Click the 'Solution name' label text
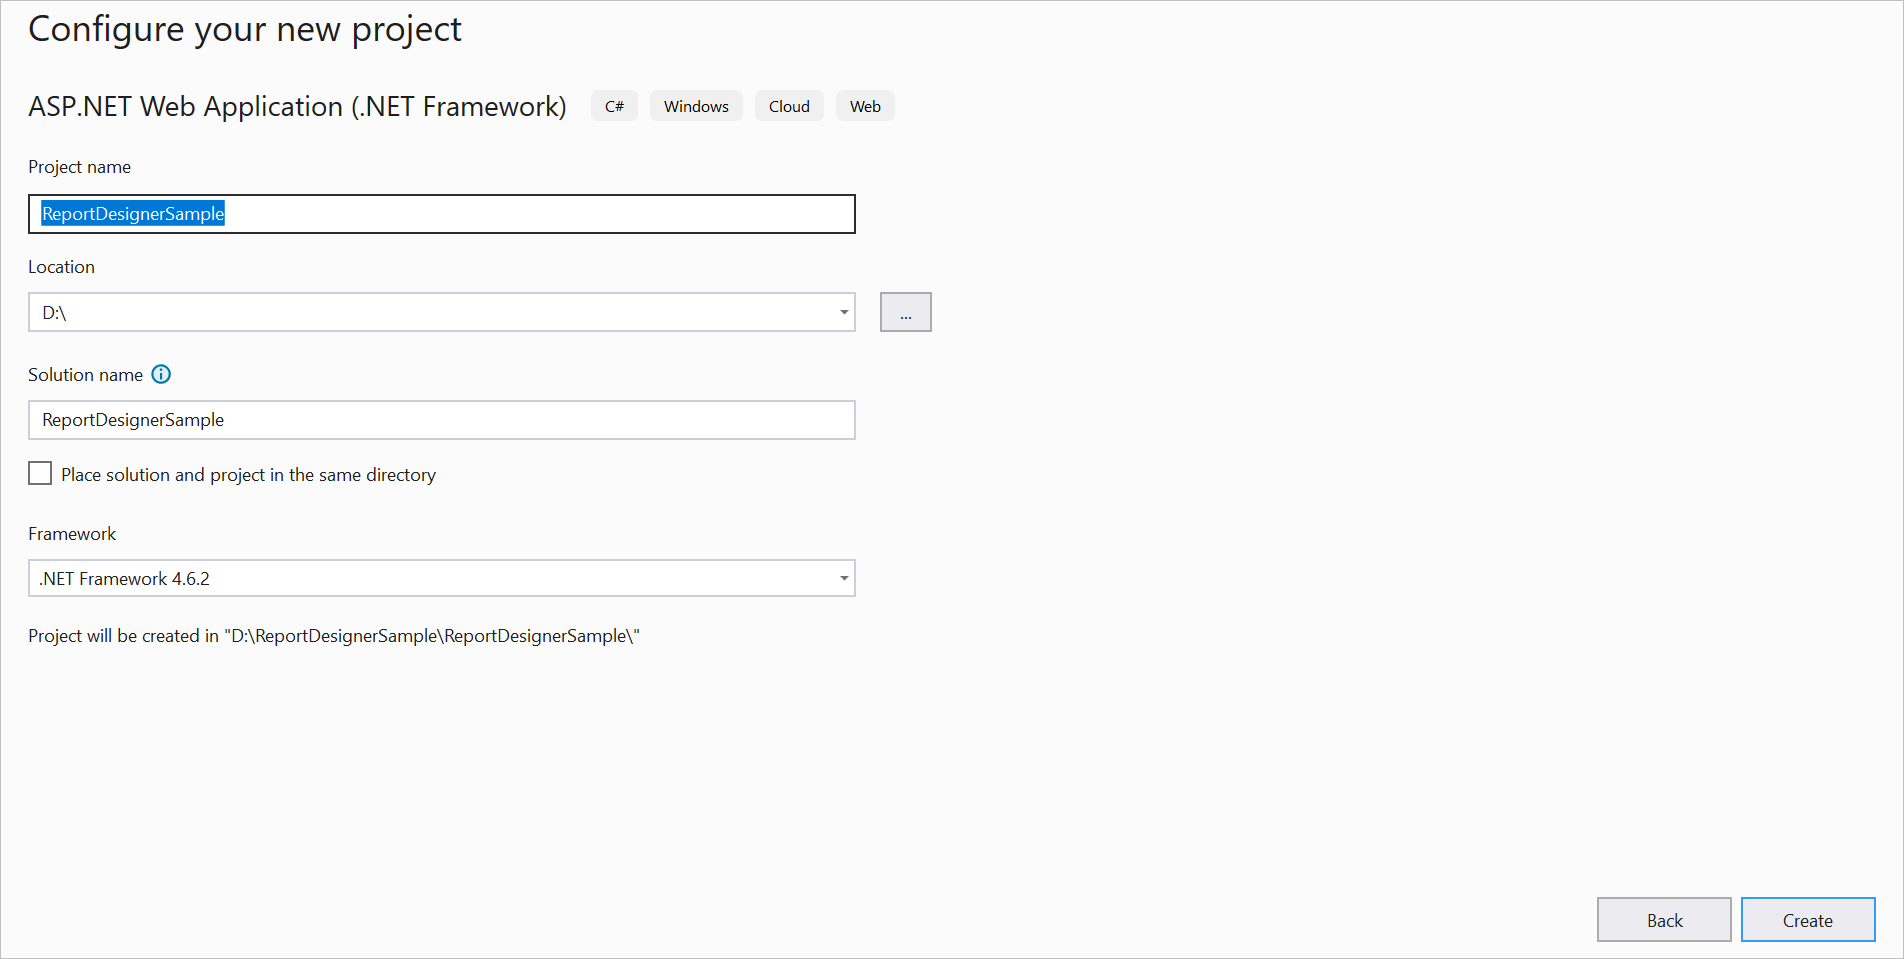The width and height of the screenshot is (1904, 959). pos(85,375)
